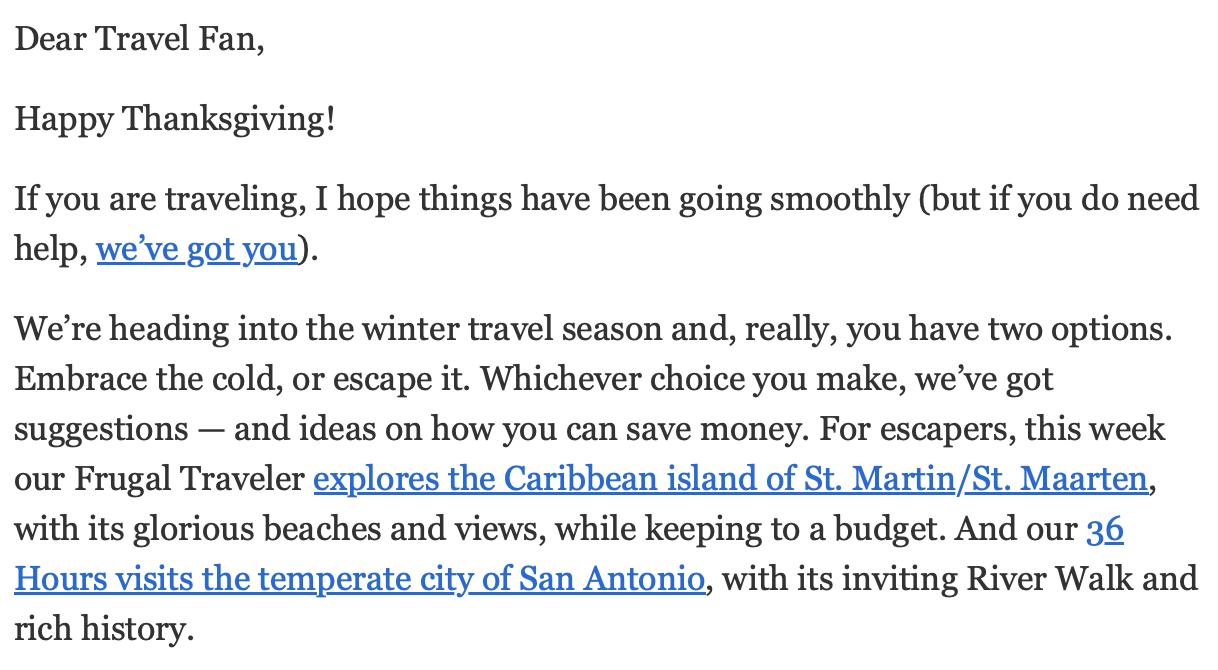The image size is (1218, 670).
Task: Follow the 36 Hours San Antonio link
Action: tap(360, 579)
